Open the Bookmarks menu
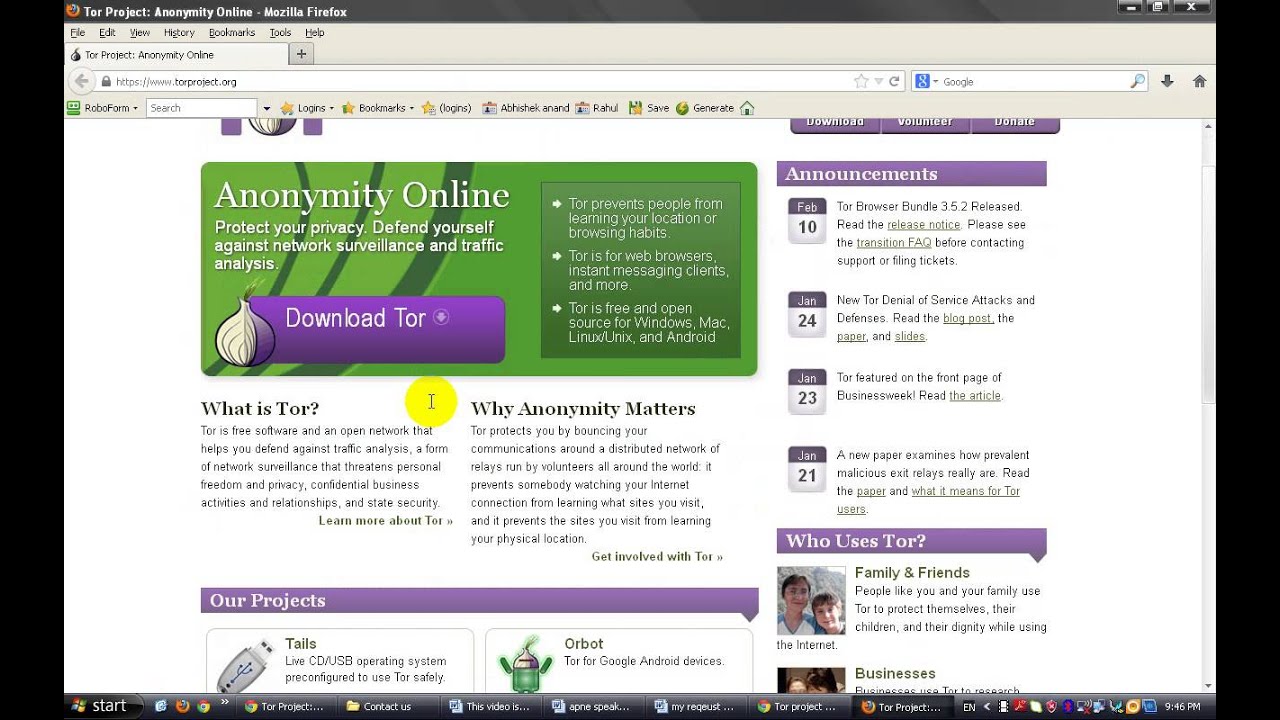Image resolution: width=1280 pixels, height=720 pixels. [x=232, y=32]
